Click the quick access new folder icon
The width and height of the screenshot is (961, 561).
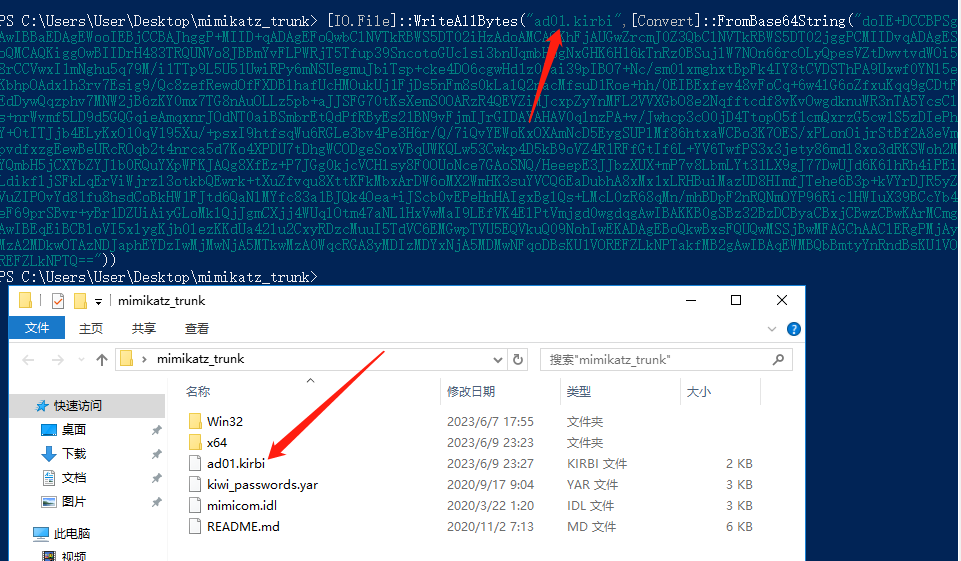coord(80,301)
